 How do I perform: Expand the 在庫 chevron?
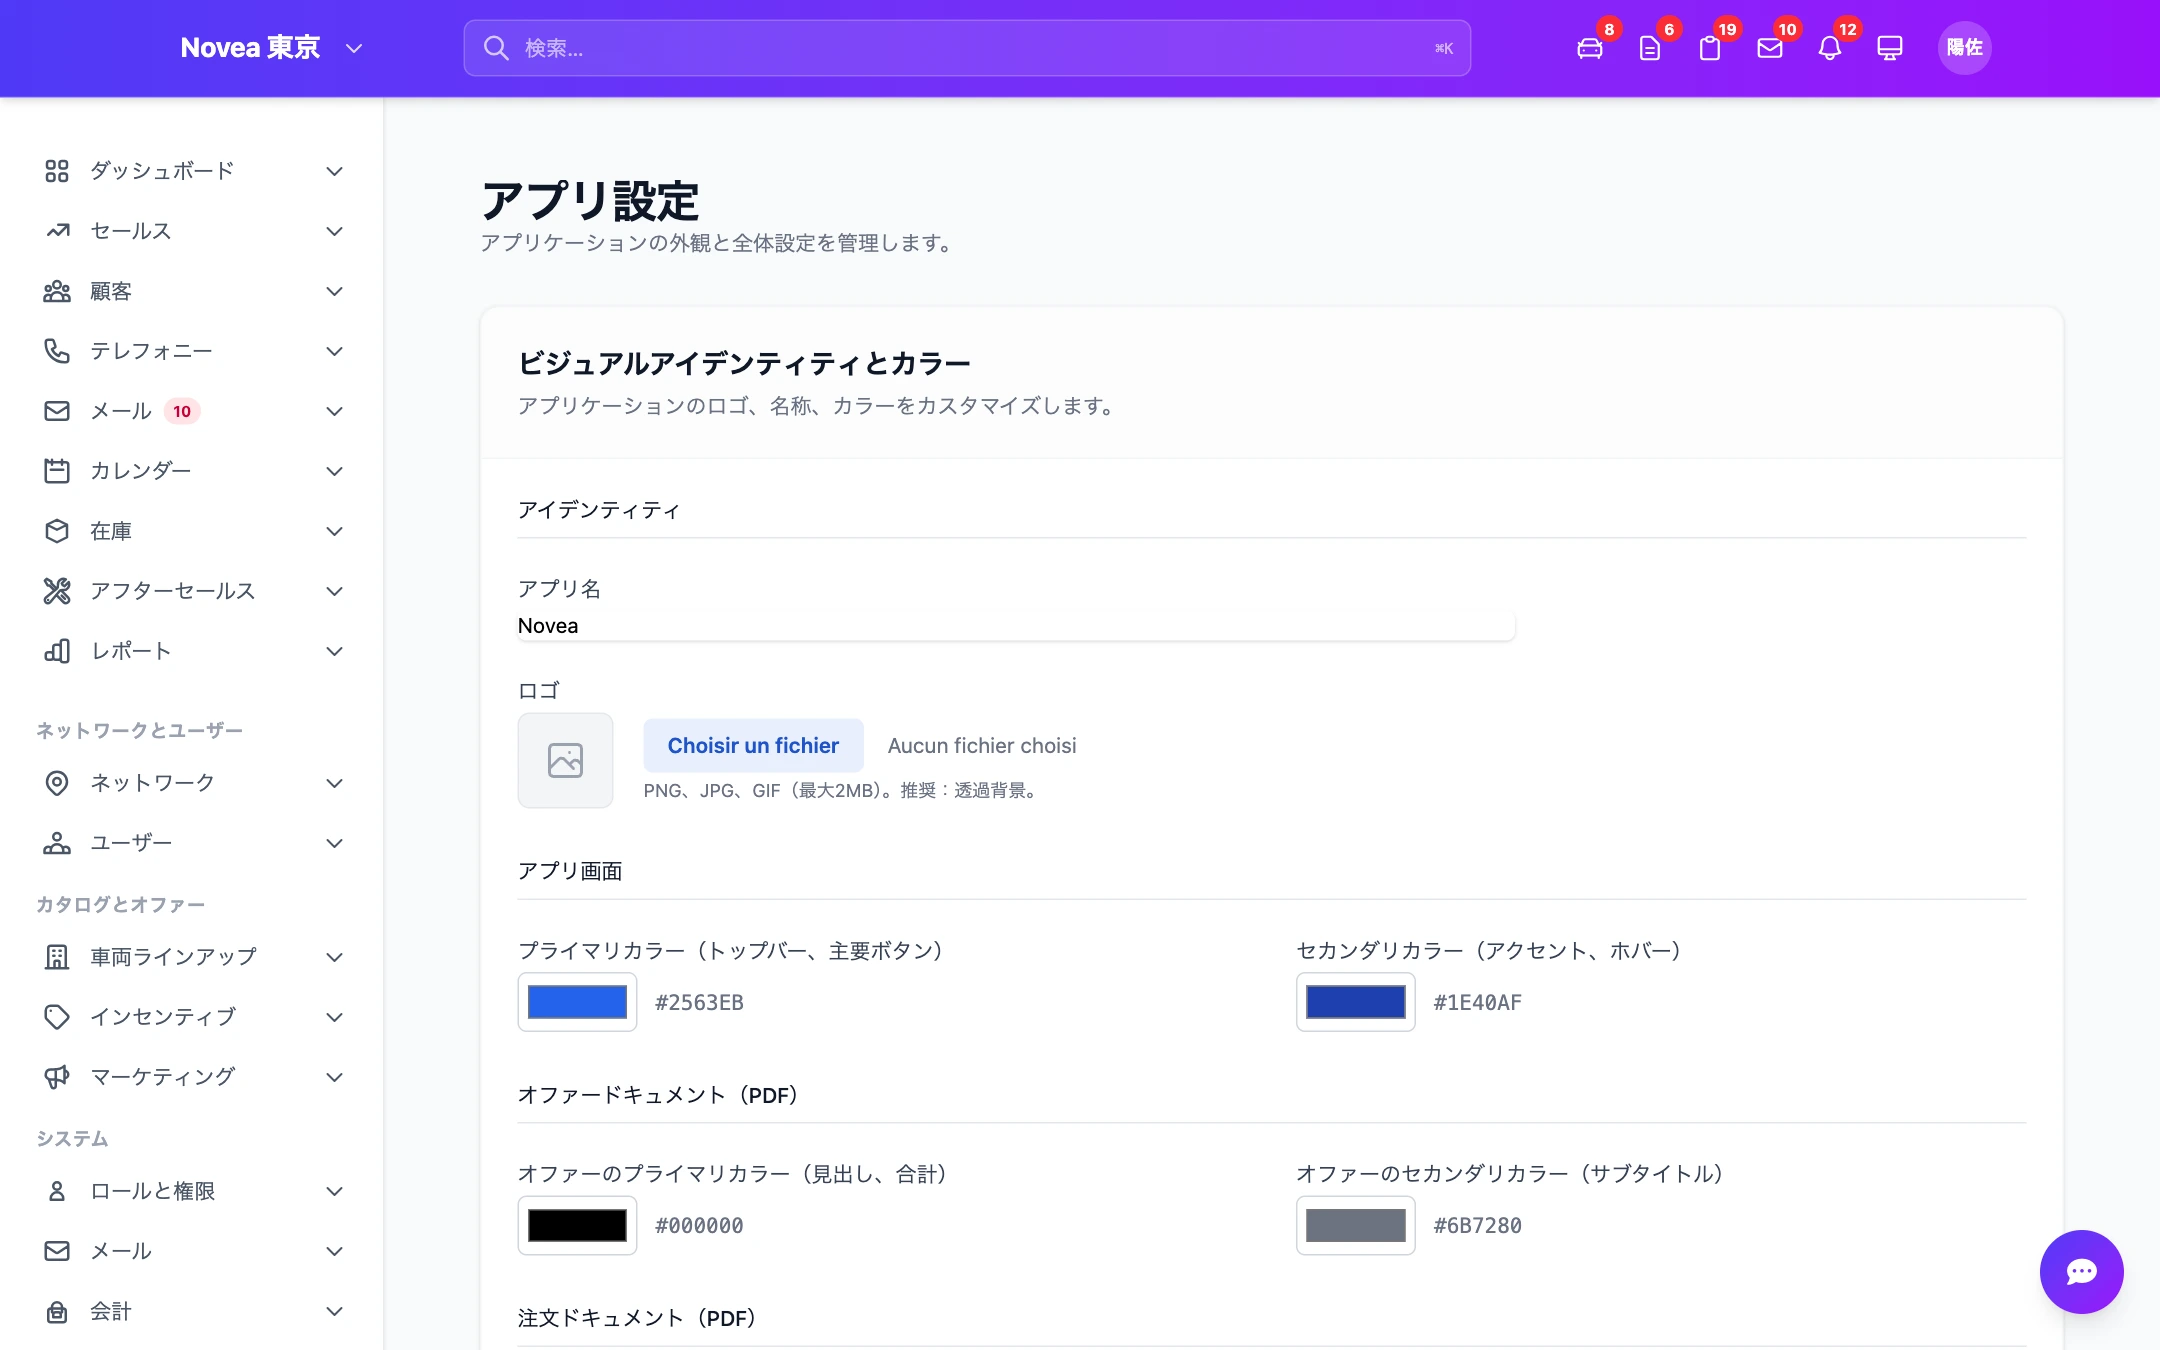click(335, 531)
